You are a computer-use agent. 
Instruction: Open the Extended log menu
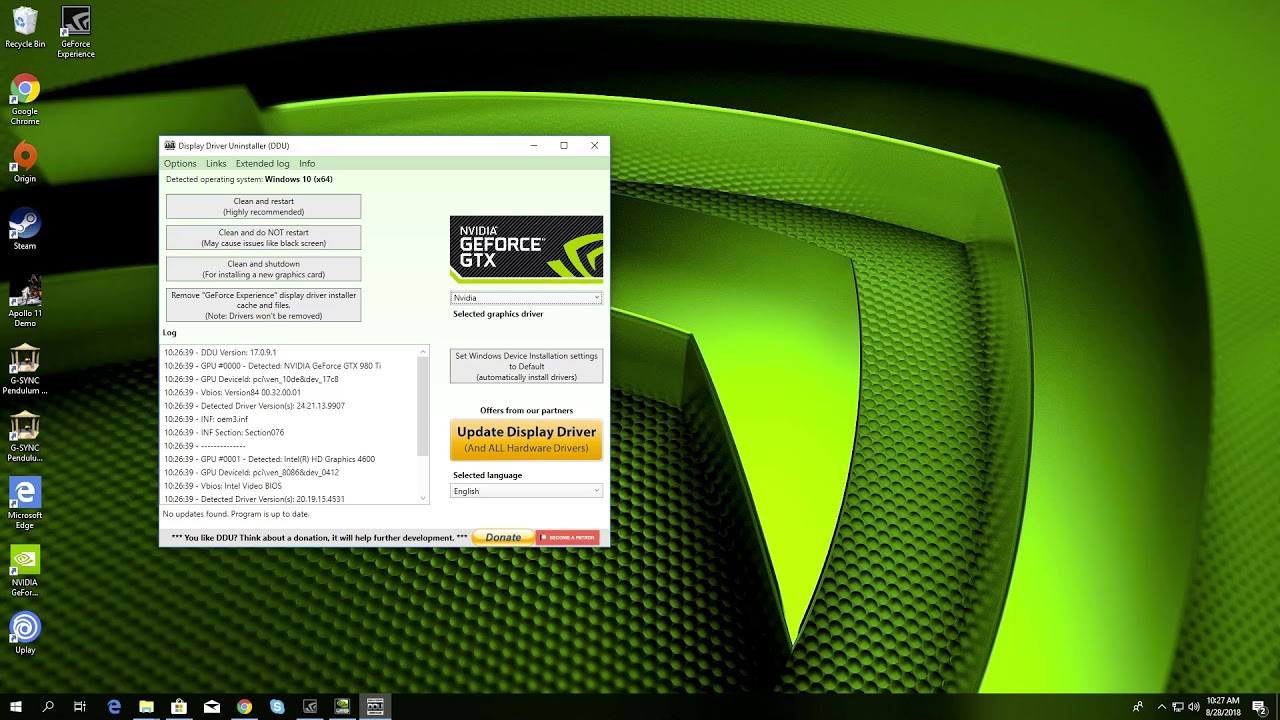tap(263, 164)
